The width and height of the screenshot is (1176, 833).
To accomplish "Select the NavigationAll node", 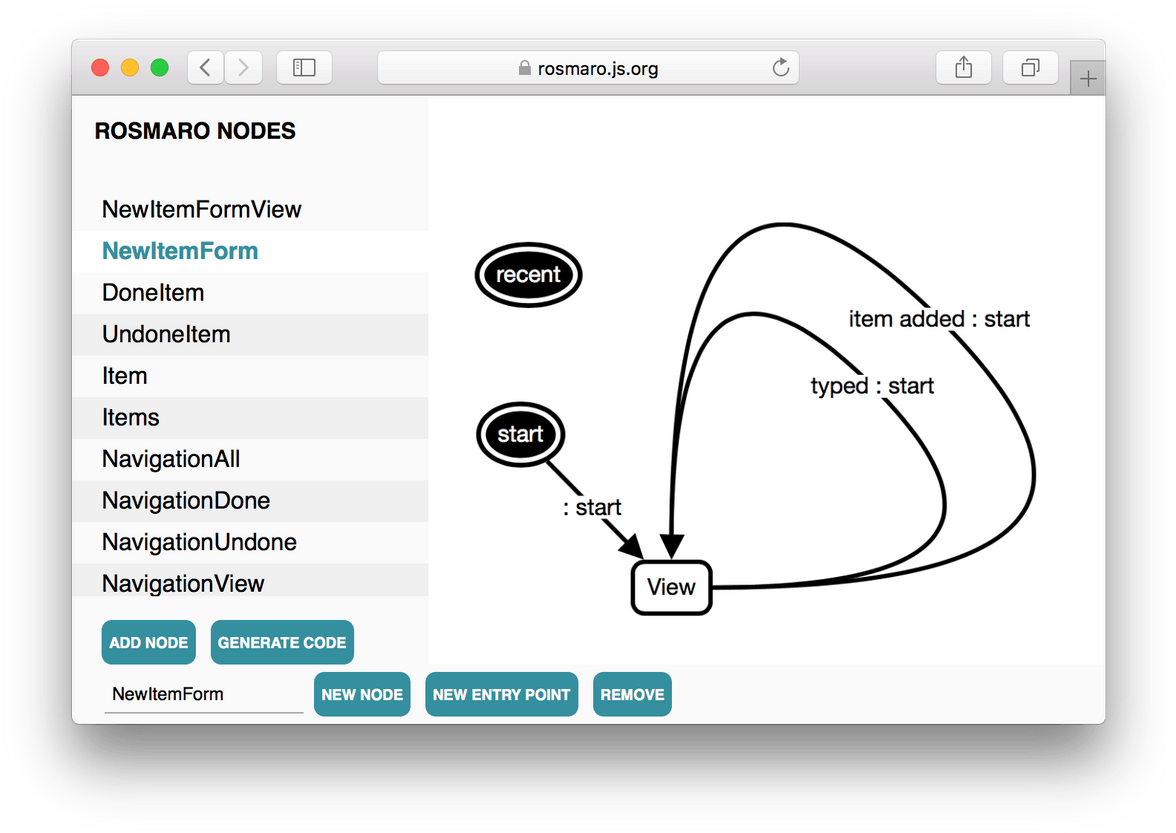I will pos(171,460).
